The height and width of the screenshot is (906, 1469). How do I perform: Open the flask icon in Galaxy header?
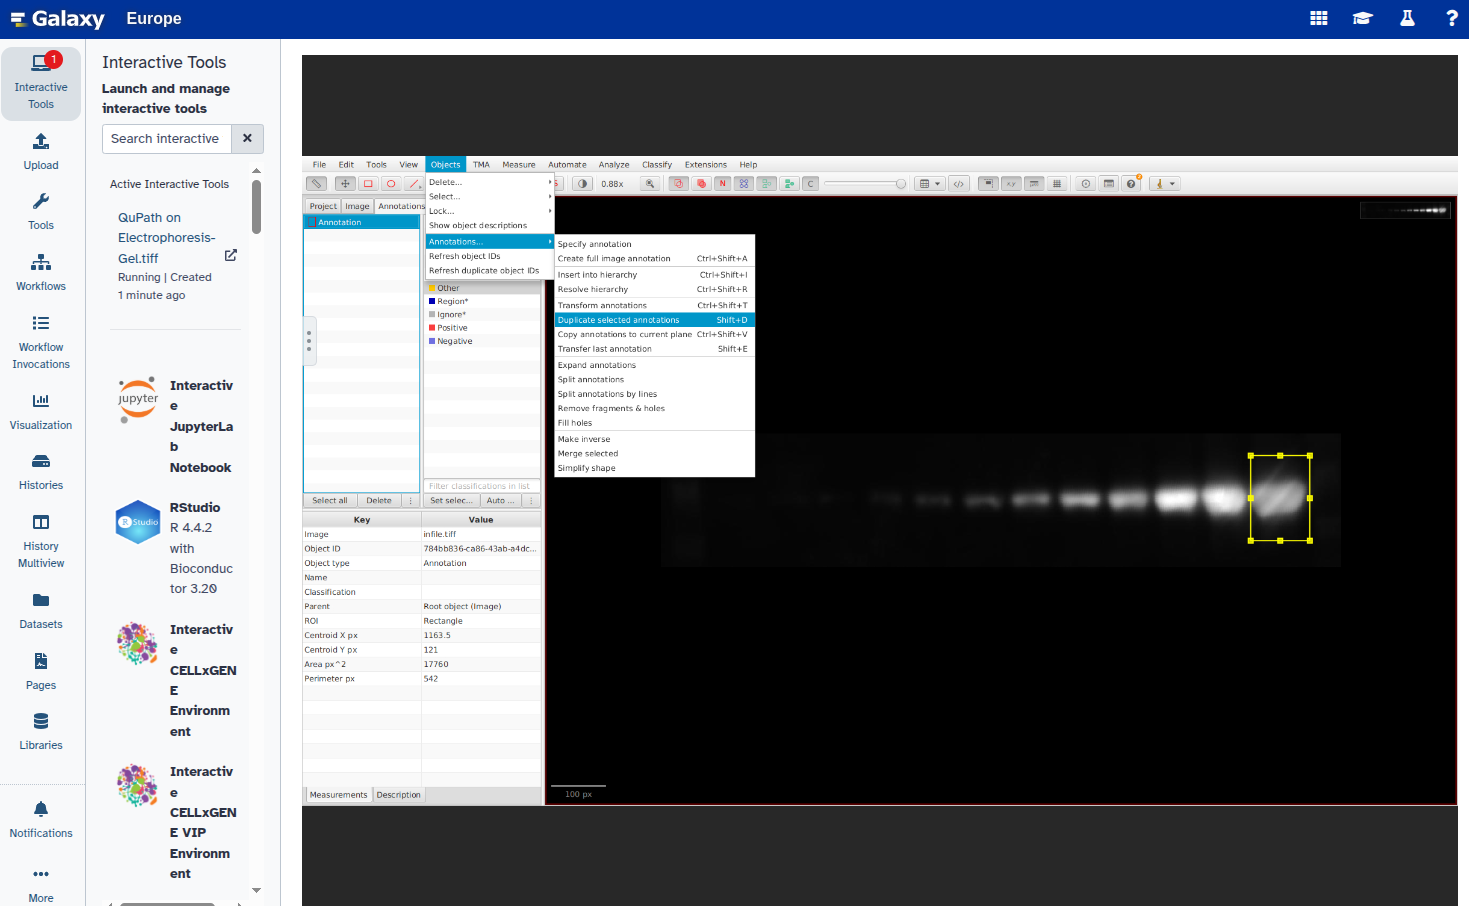(1407, 18)
